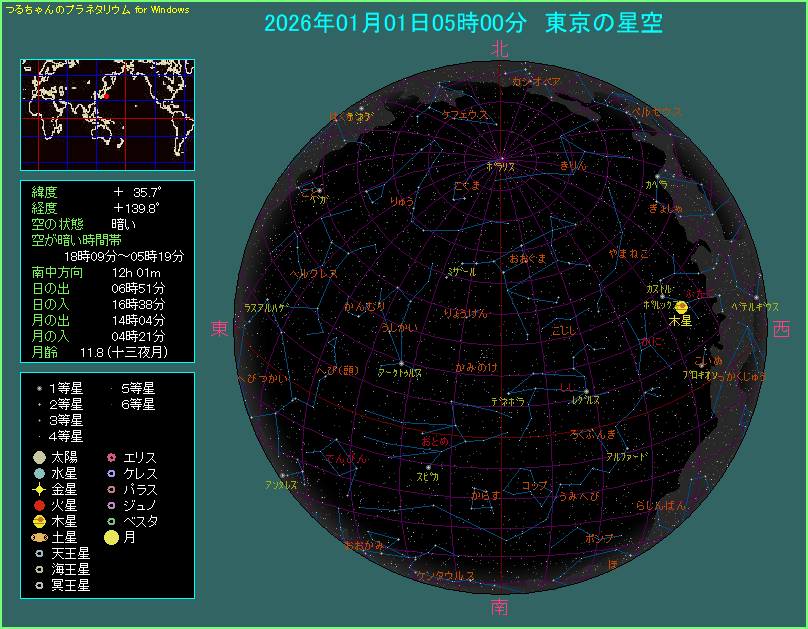Click the 月齢 moon age info row

click(100, 352)
